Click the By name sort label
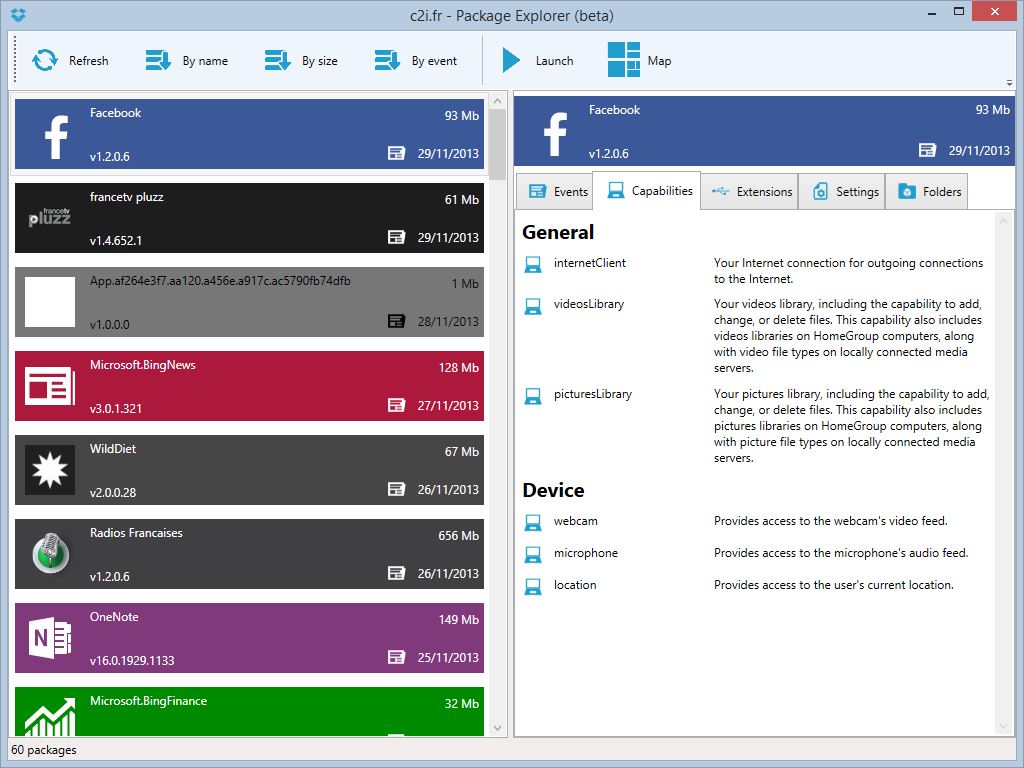This screenshot has width=1024, height=768. [x=205, y=61]
